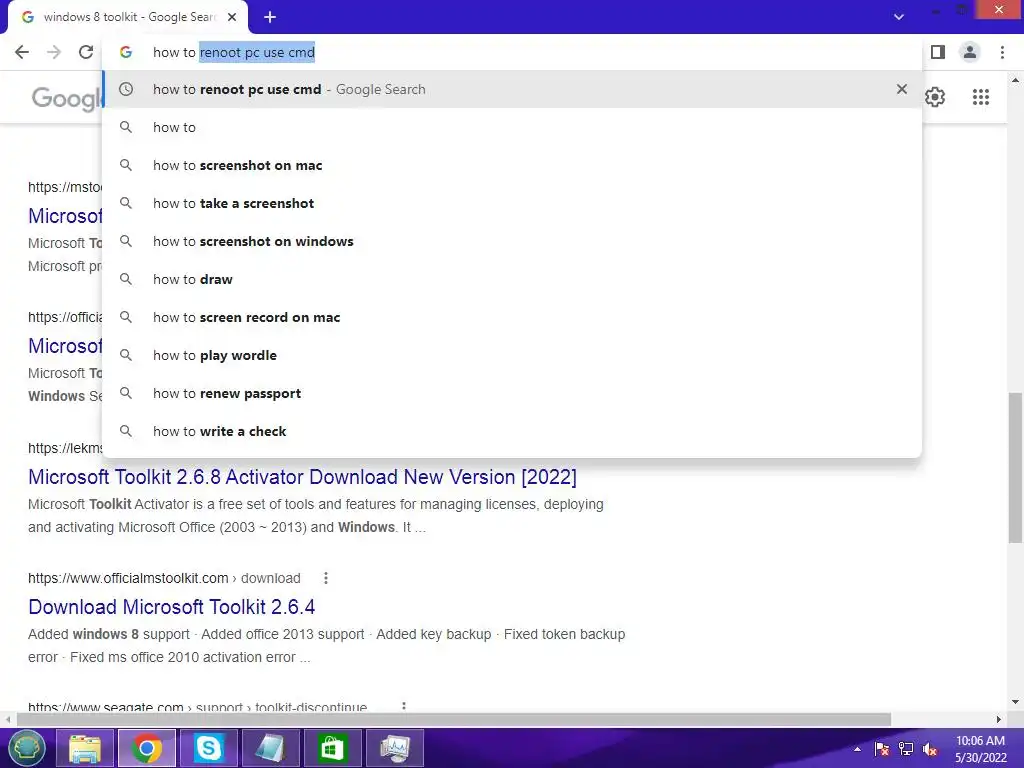Open Google settings gear
Image resolution: width=1024 pixels, height=768 pixels.
[x=935, y=97]
